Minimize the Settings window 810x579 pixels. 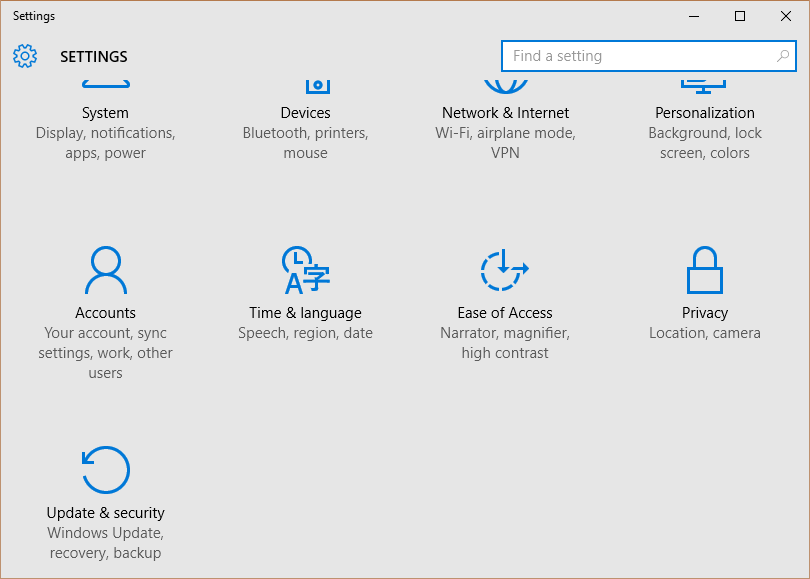pos(694,16)
